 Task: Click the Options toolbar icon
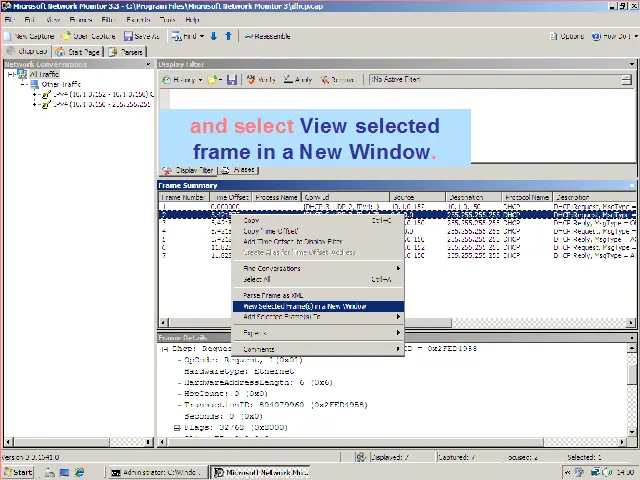(x=553, y=36)
